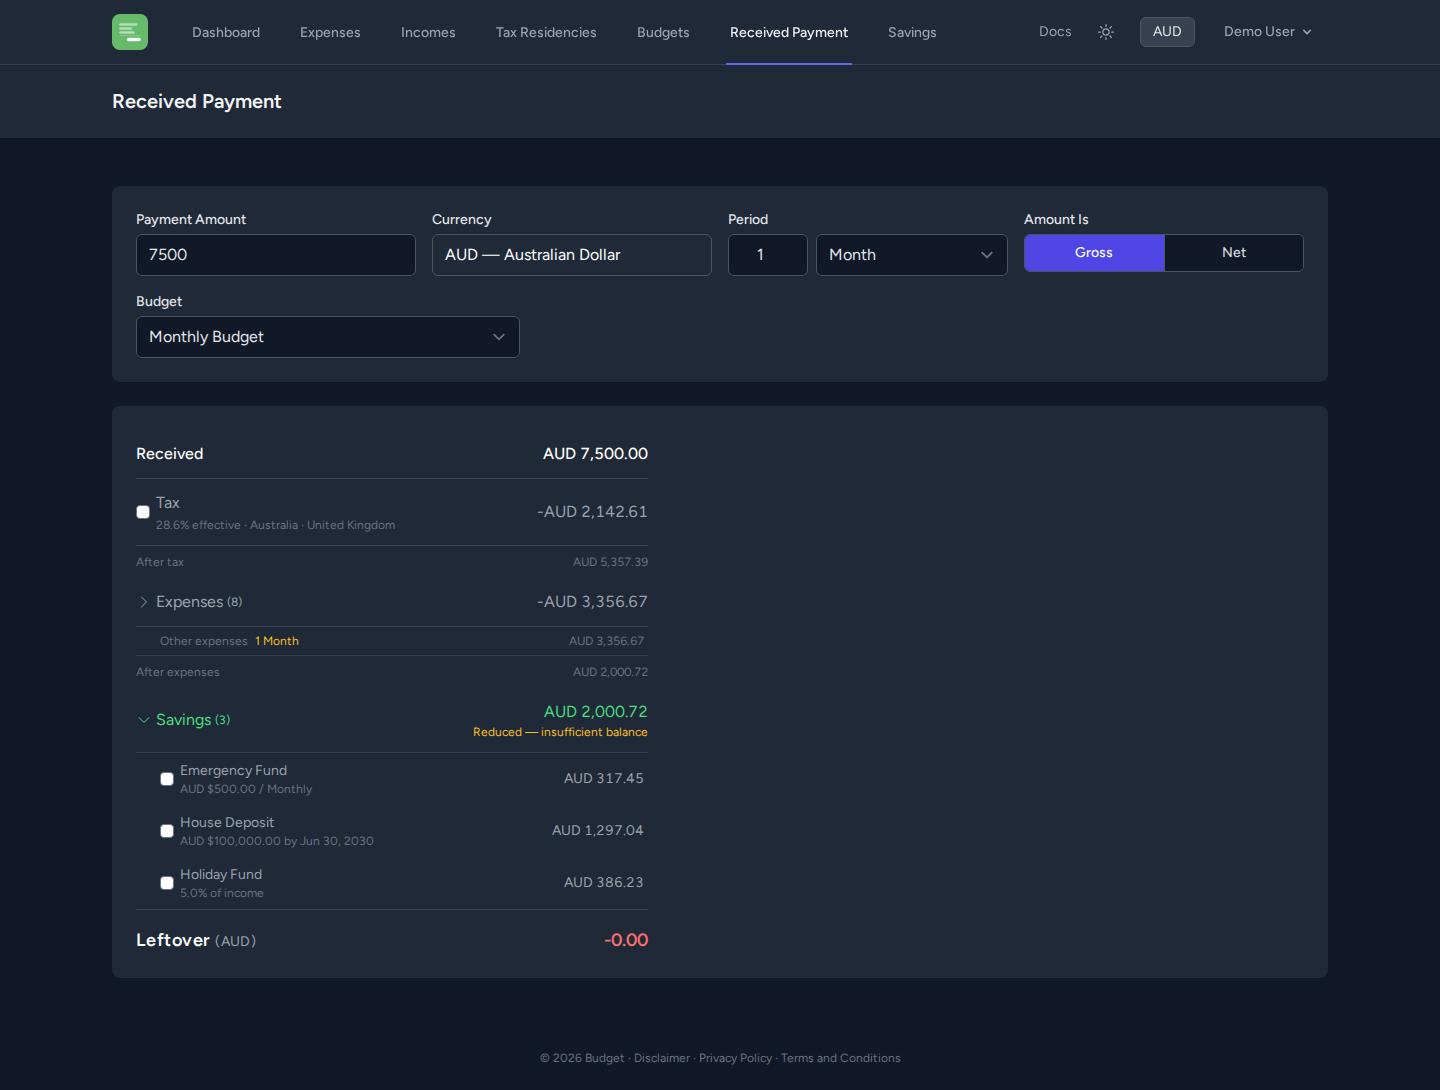Click the After expenses value AUD 2,000.72

610,672
